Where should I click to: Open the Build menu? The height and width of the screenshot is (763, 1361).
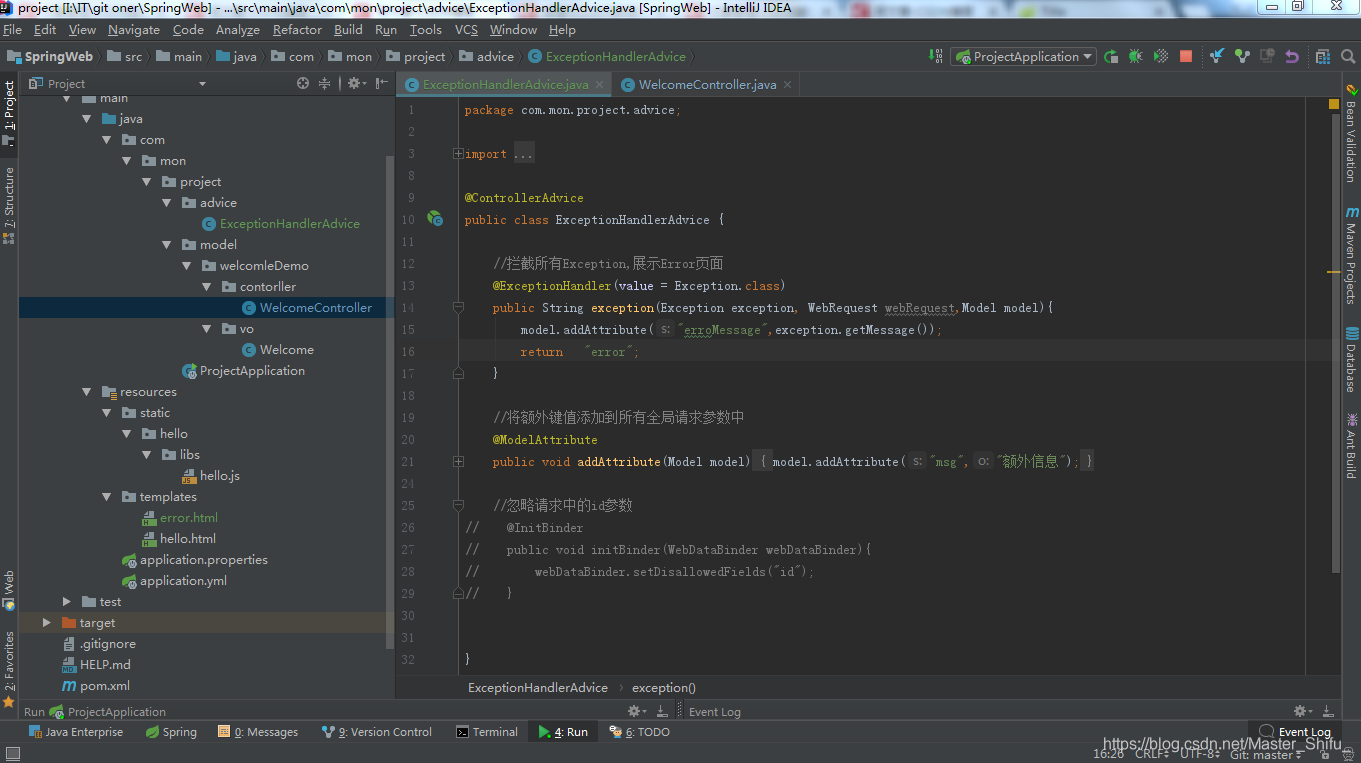[x=348, y=30]
